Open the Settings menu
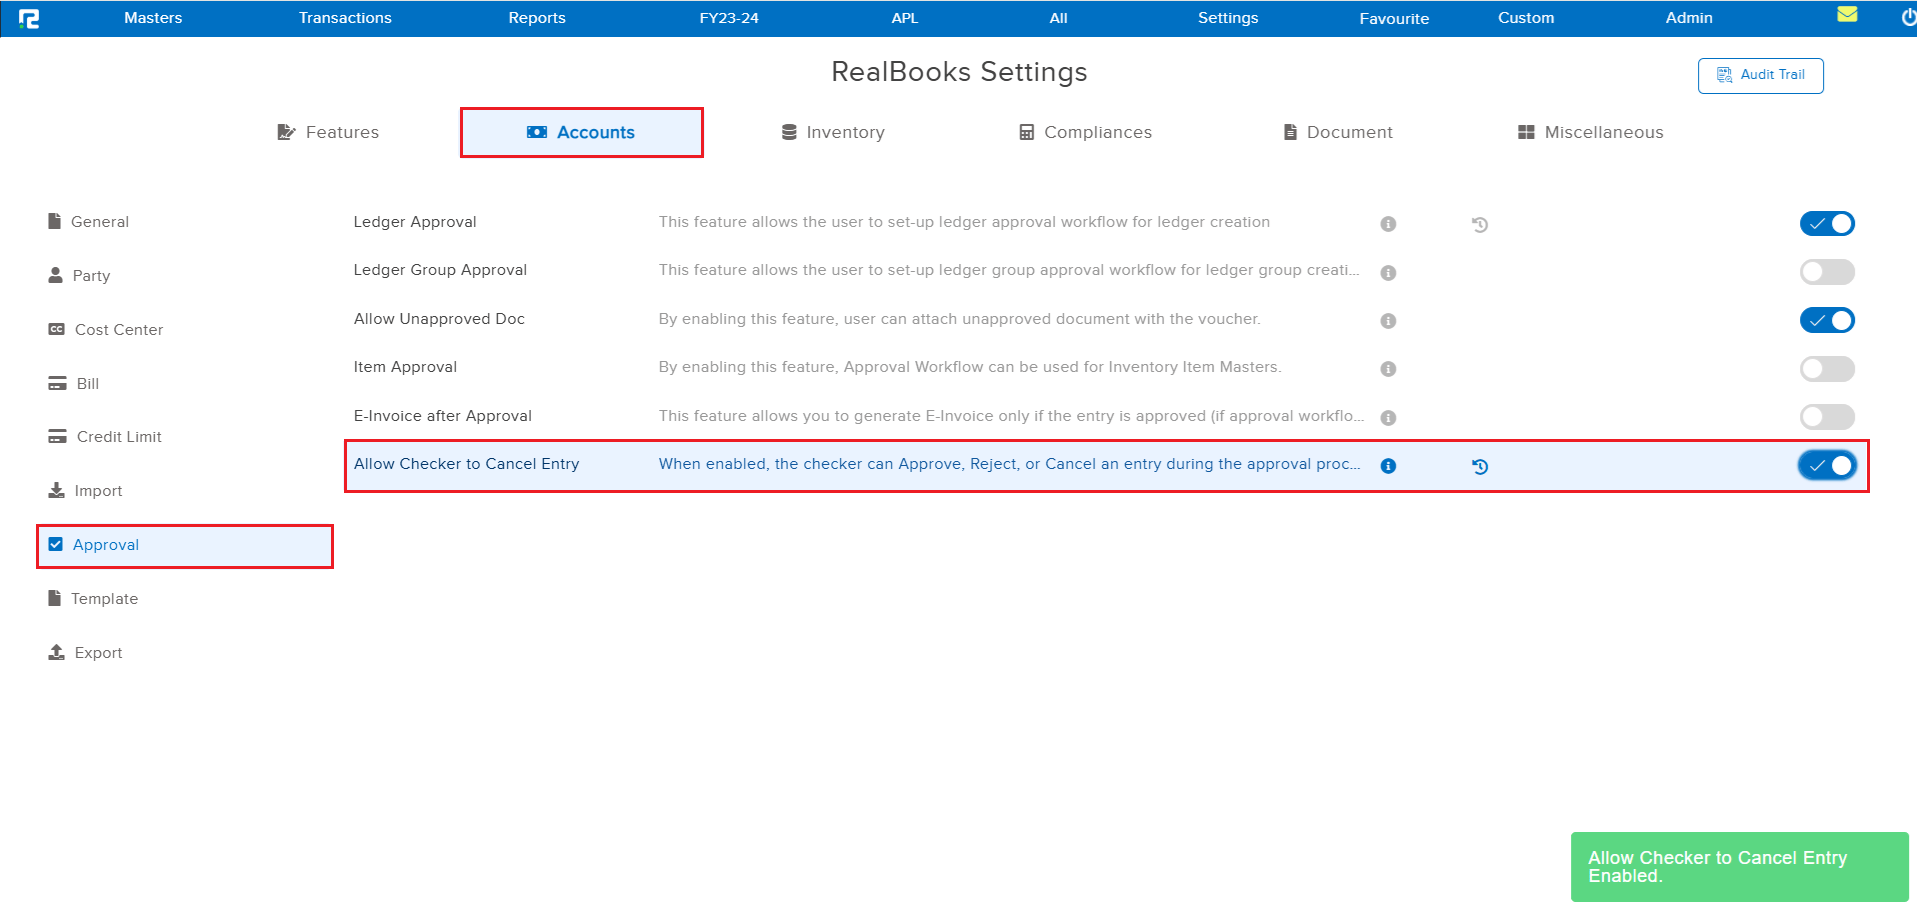Screen dimensions: 1917x907 click(1228, 18)
